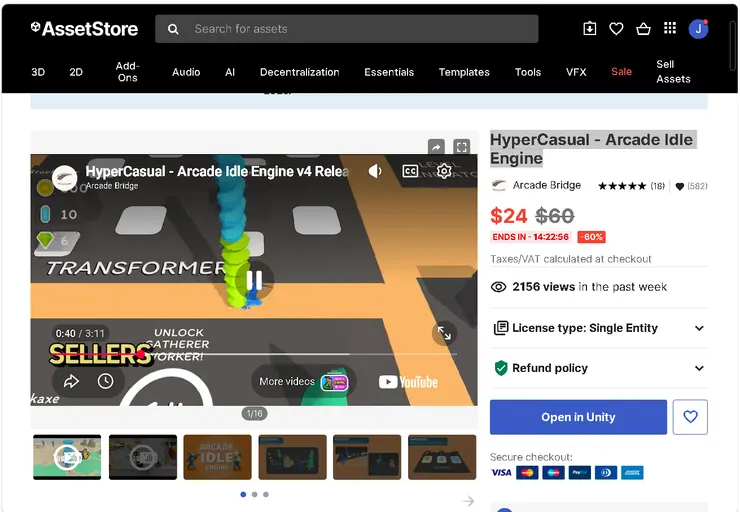Open the video settings gear
The image size is (740, 512).
(x=444, y=171)
